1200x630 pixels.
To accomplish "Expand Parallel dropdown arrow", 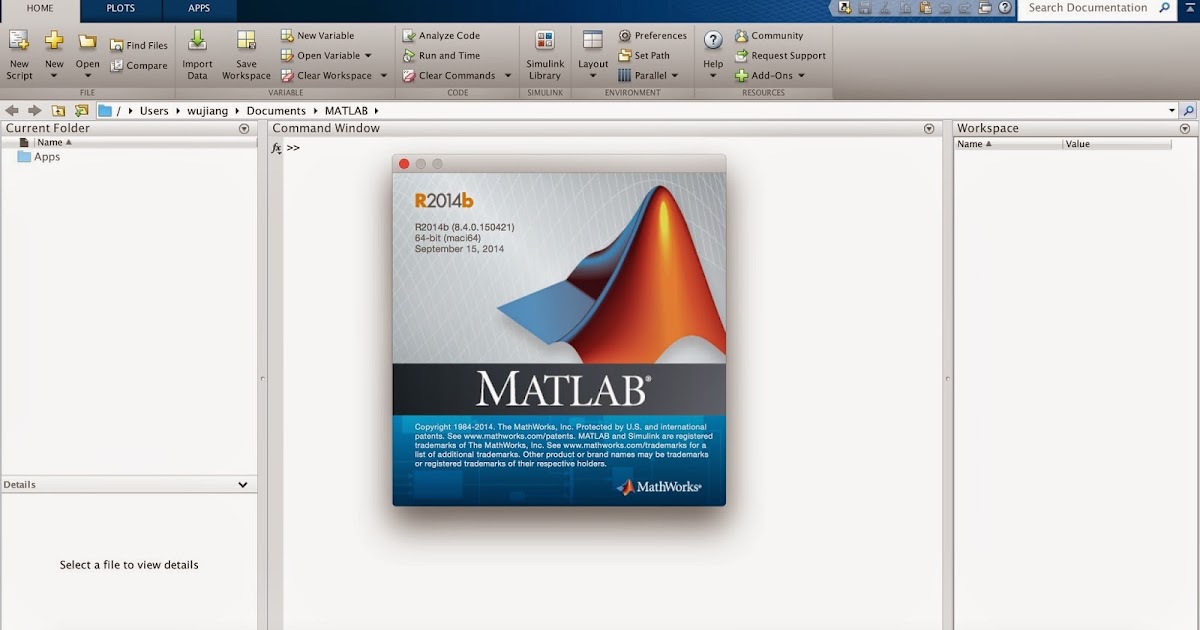I will click(675, 76).
